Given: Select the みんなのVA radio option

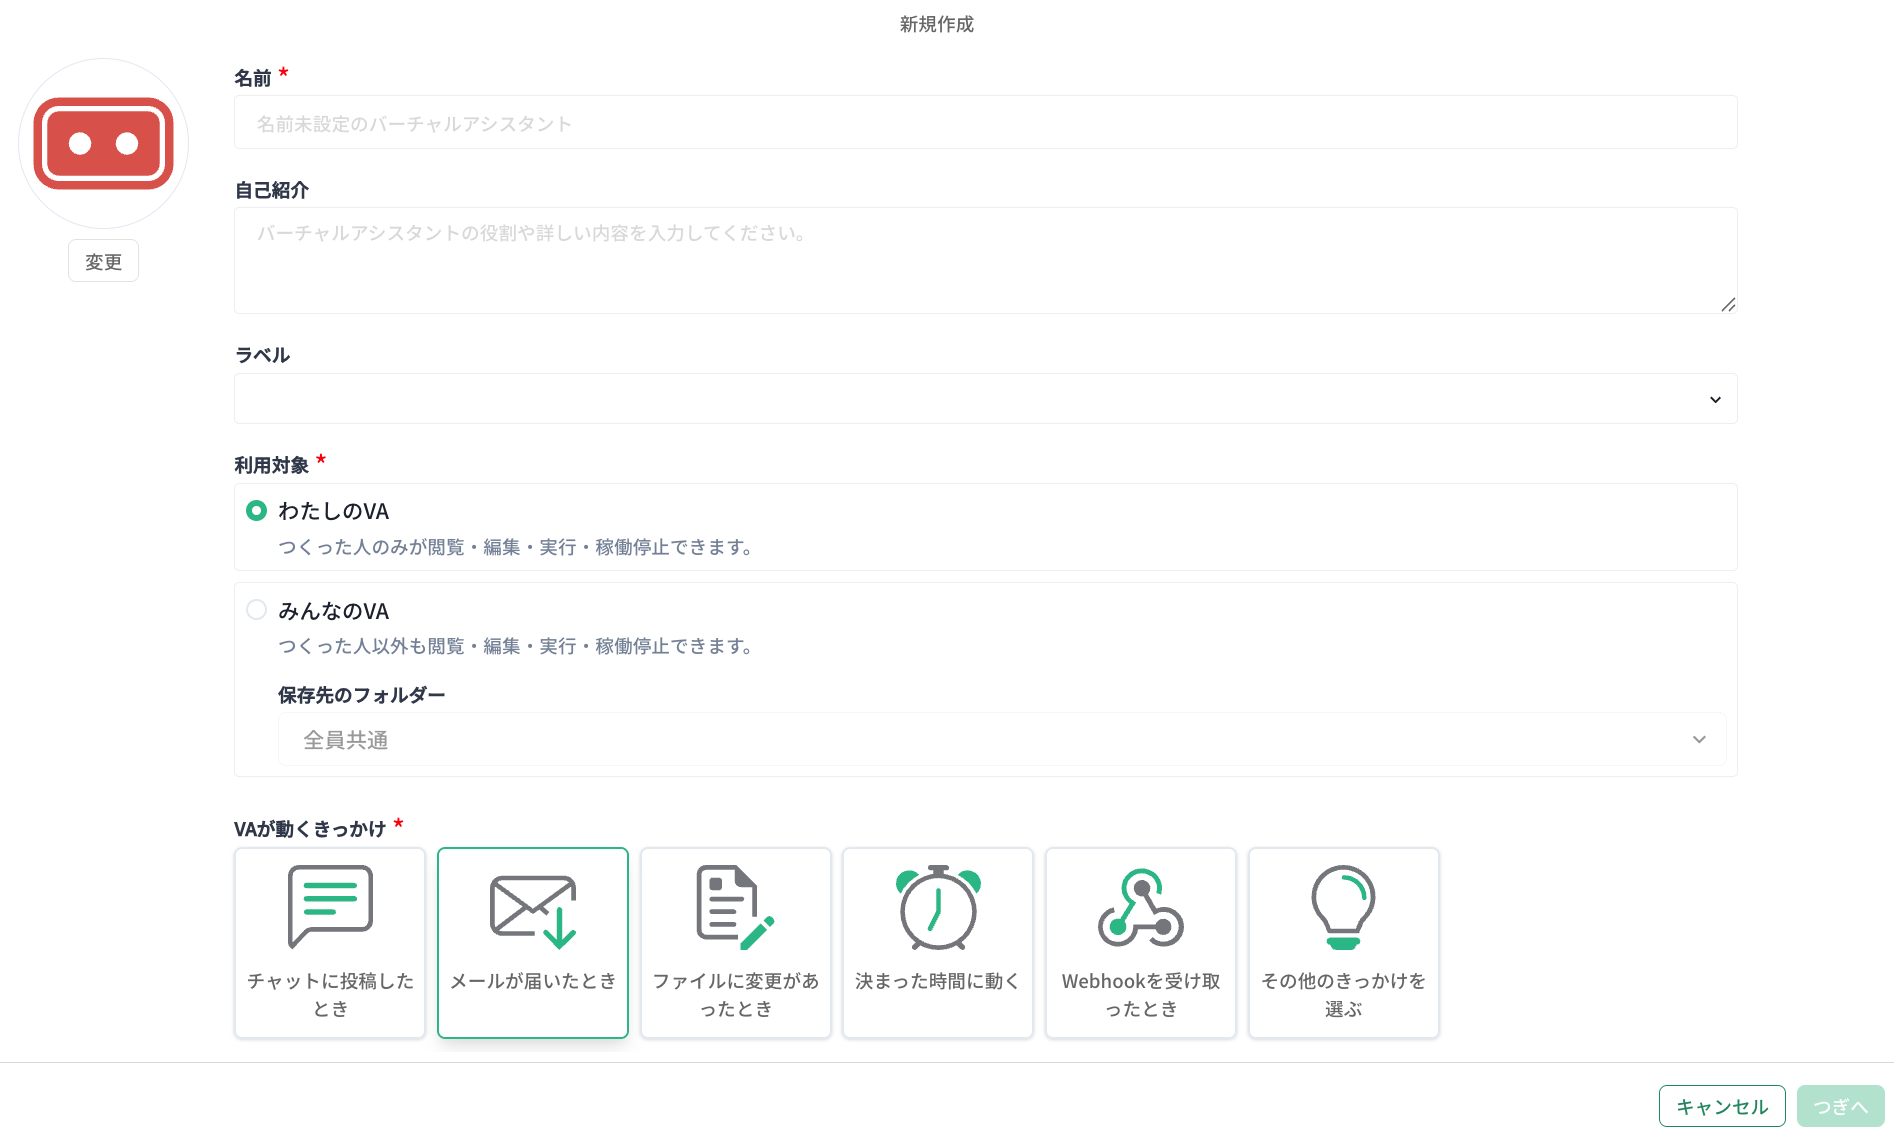Looking at the screenshot, I should 257,610.
